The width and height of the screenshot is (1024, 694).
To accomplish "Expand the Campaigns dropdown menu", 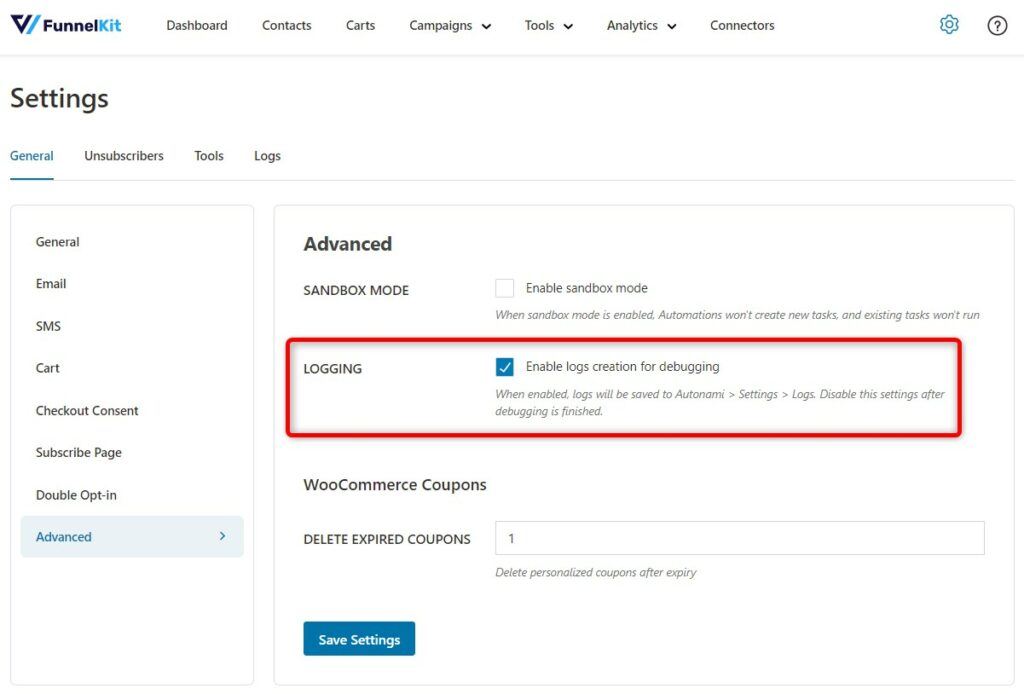I will pyautogui.click(x=449, y=25).
